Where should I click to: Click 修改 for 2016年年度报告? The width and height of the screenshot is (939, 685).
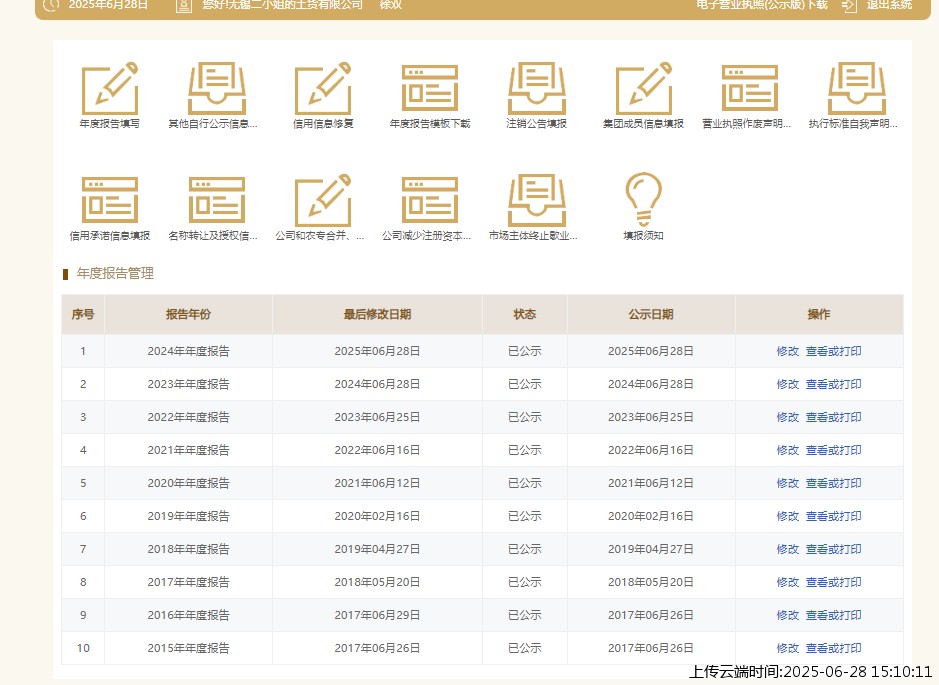click(x=787, y=614)
